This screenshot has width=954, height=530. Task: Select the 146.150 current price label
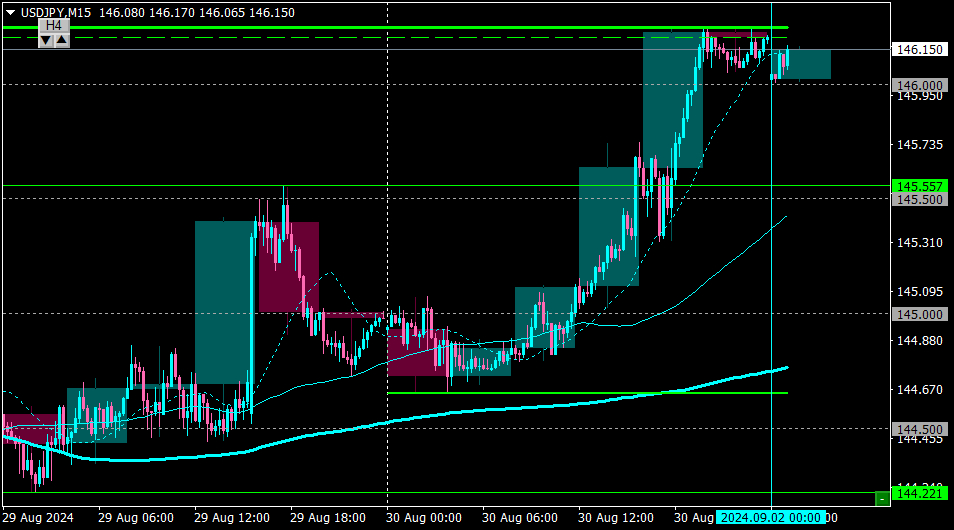coord(919,49)
